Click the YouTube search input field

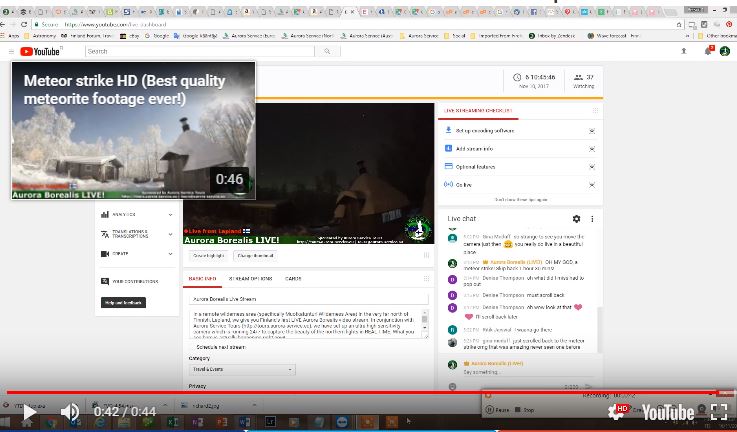pos(250,51)
